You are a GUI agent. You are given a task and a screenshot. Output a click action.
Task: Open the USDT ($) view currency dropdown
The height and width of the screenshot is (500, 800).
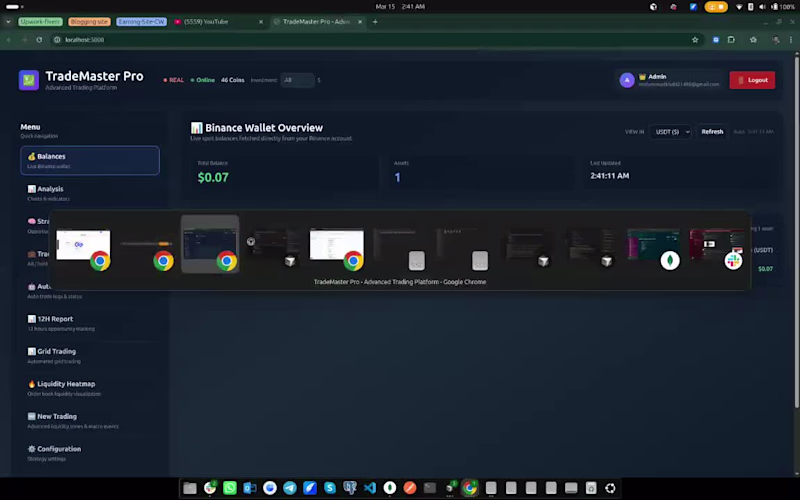(670, 132)
